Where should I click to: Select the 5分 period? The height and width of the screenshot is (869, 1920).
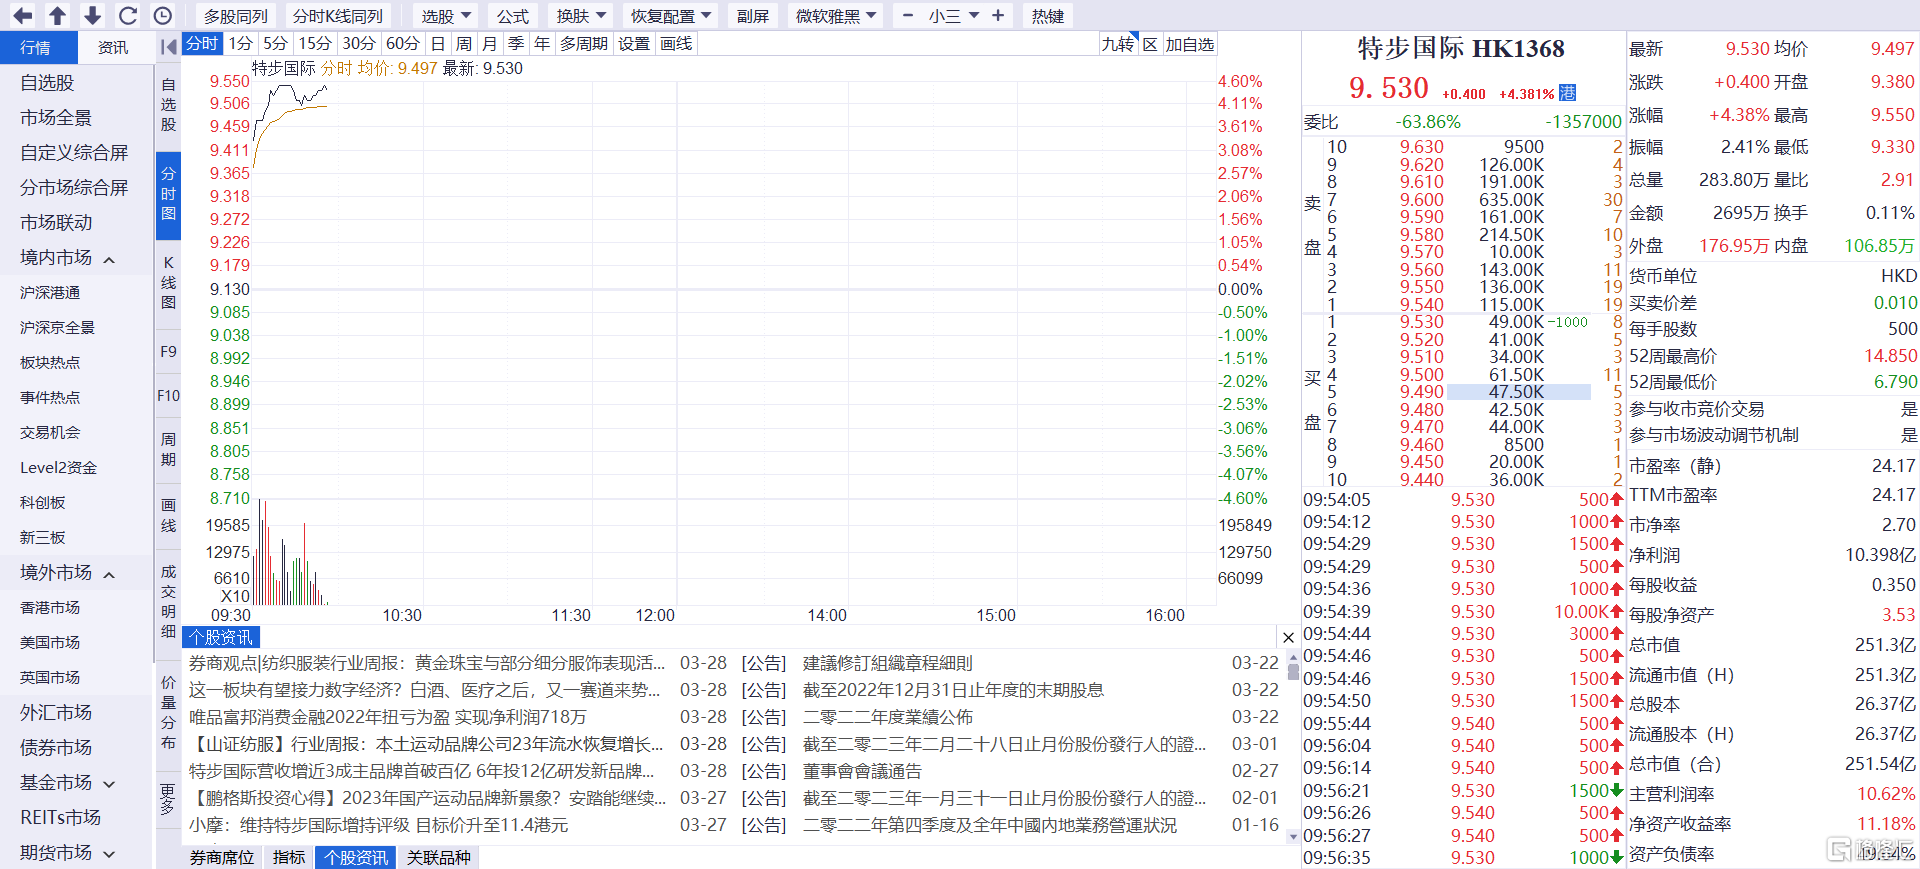[x=275, y=43]
